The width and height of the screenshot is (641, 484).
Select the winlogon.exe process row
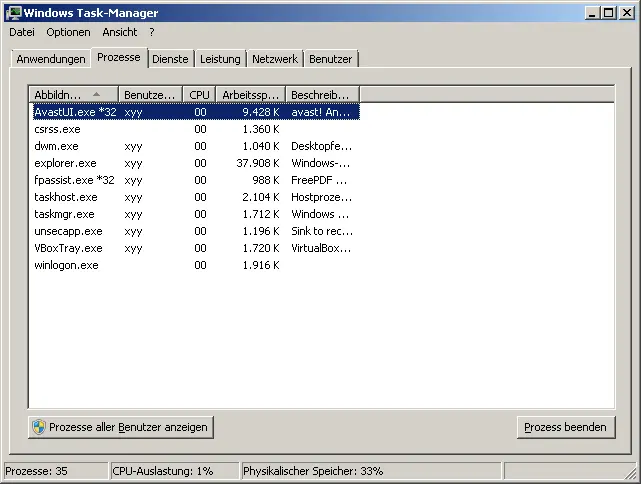66,265
